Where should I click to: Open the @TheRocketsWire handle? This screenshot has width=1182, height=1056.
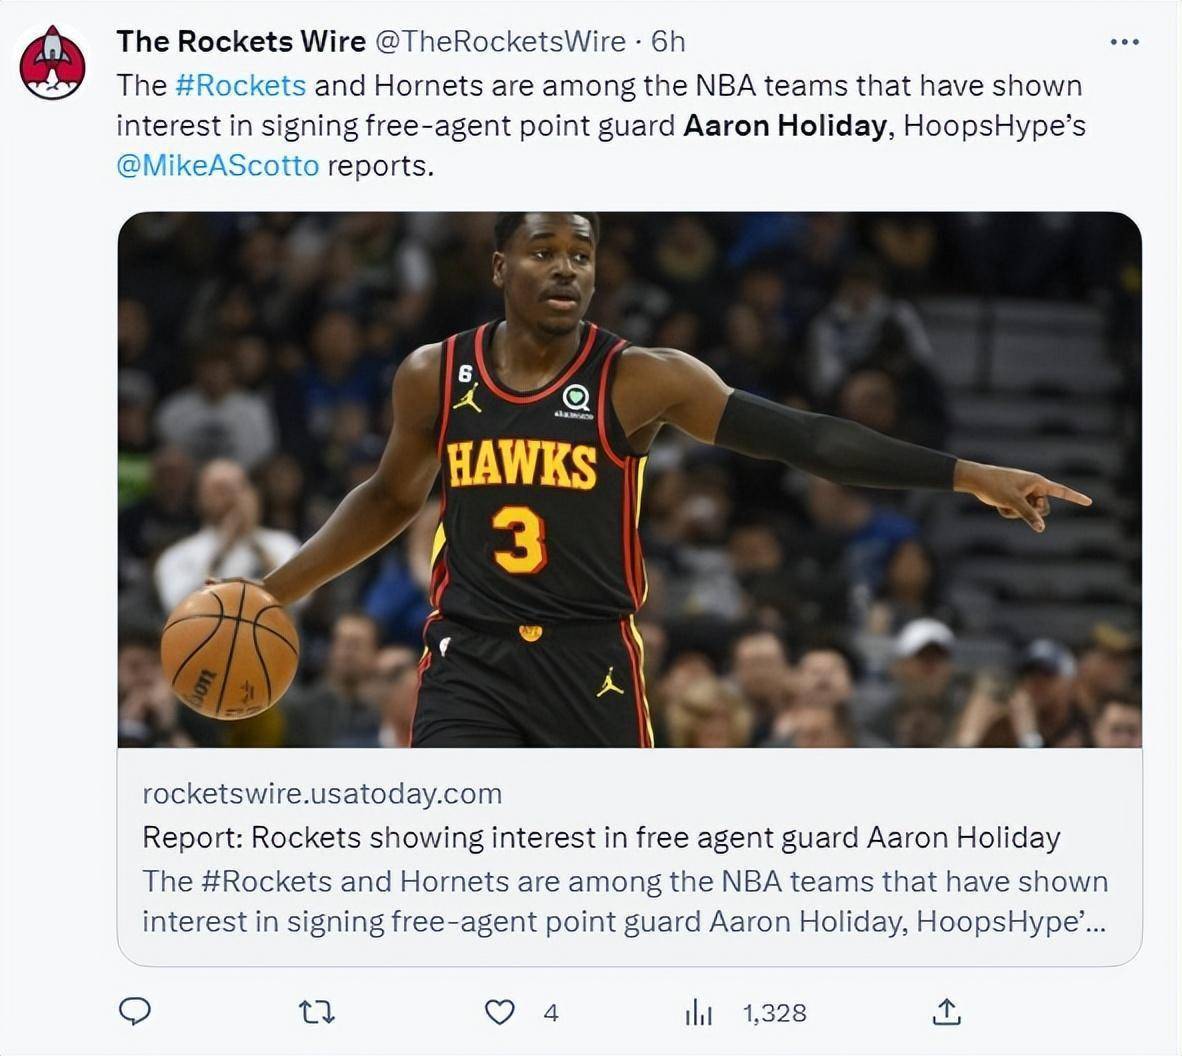(x=500, y=41)
